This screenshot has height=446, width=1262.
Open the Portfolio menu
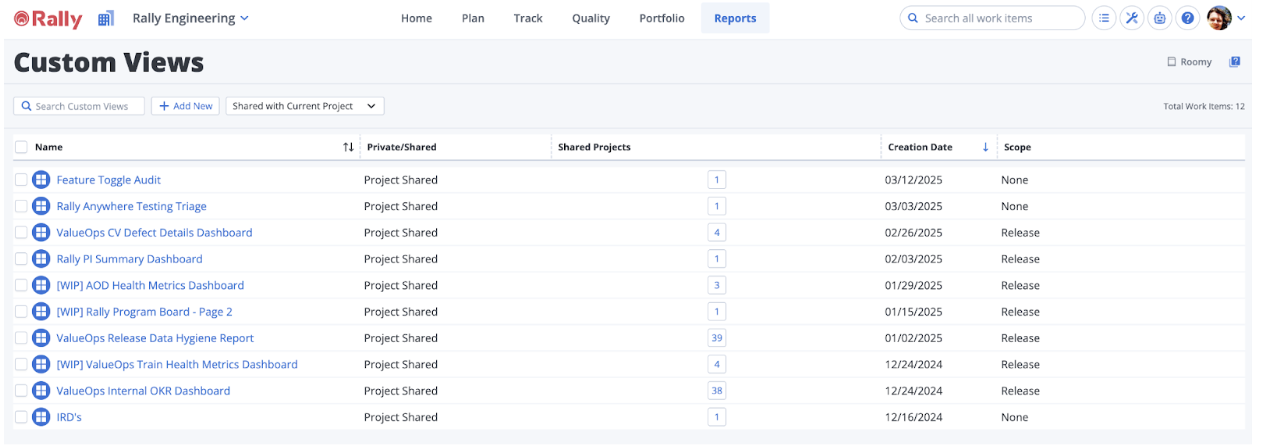(x=662, y=18)
